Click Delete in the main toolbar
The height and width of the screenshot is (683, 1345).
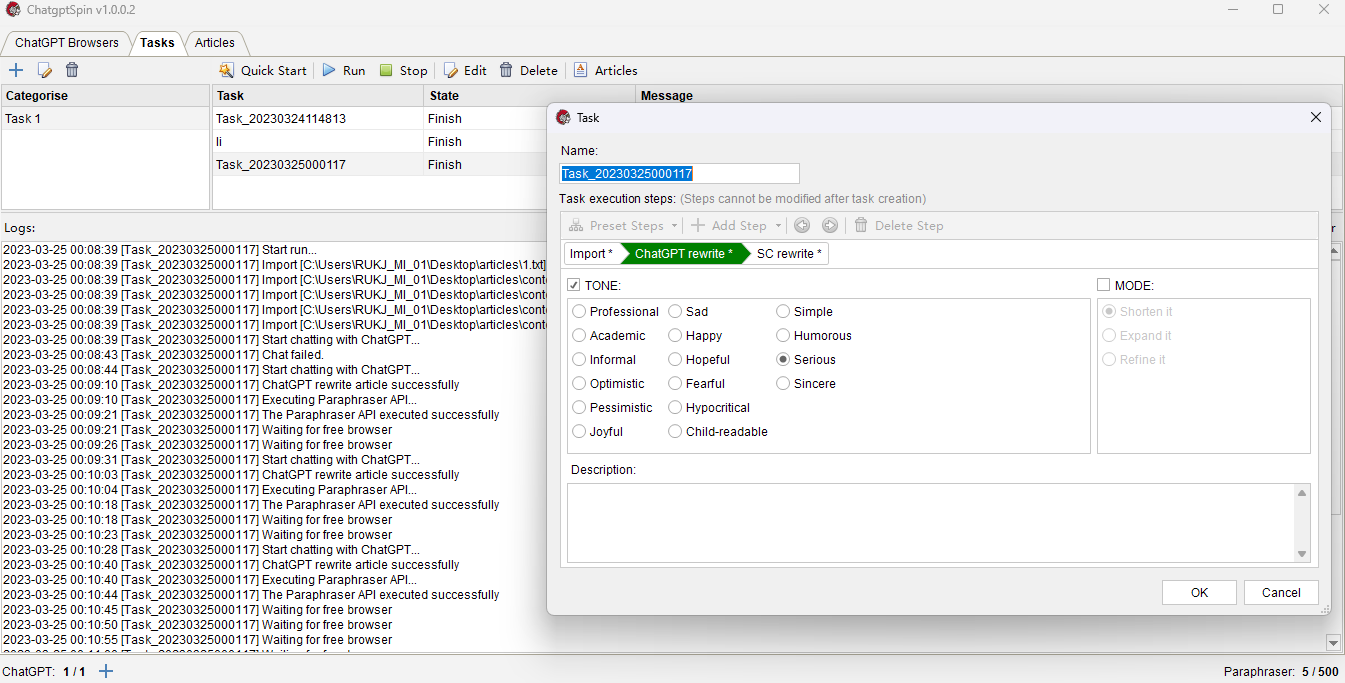[528, 71]
